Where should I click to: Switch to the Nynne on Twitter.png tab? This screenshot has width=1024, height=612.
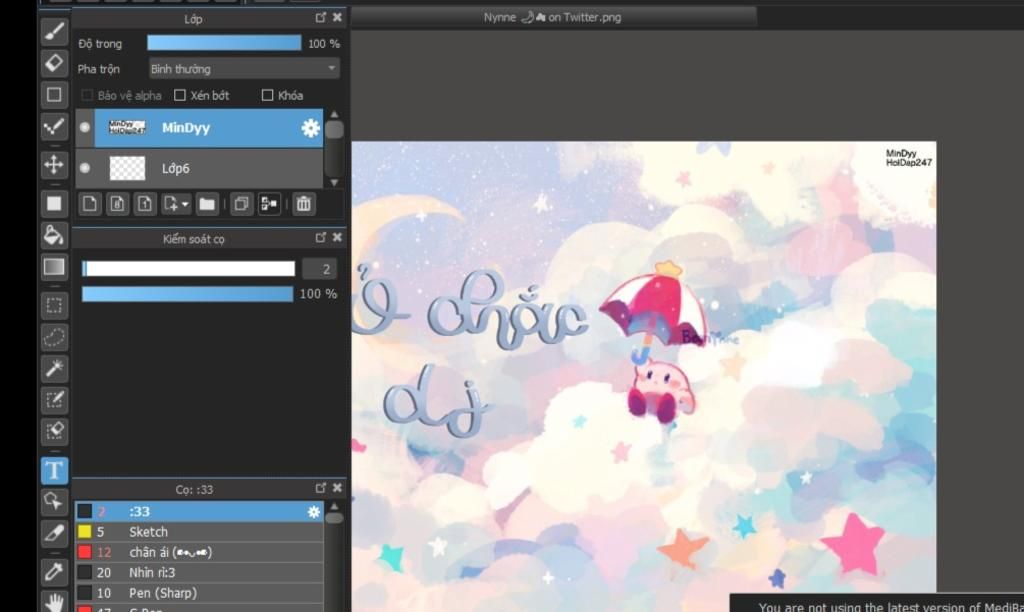point(552,18)
